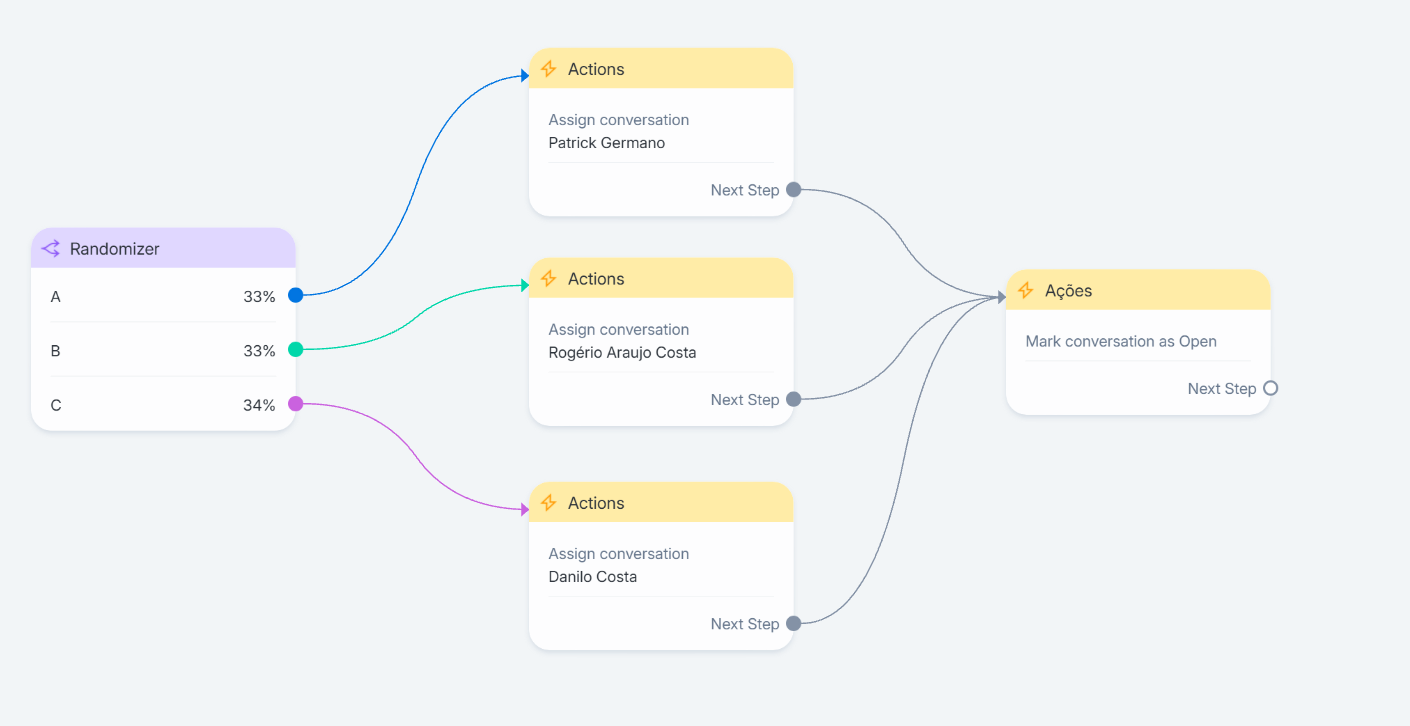
Task: Open Actions node header above Rogério Araujo Costa
Action: [661, 278]
